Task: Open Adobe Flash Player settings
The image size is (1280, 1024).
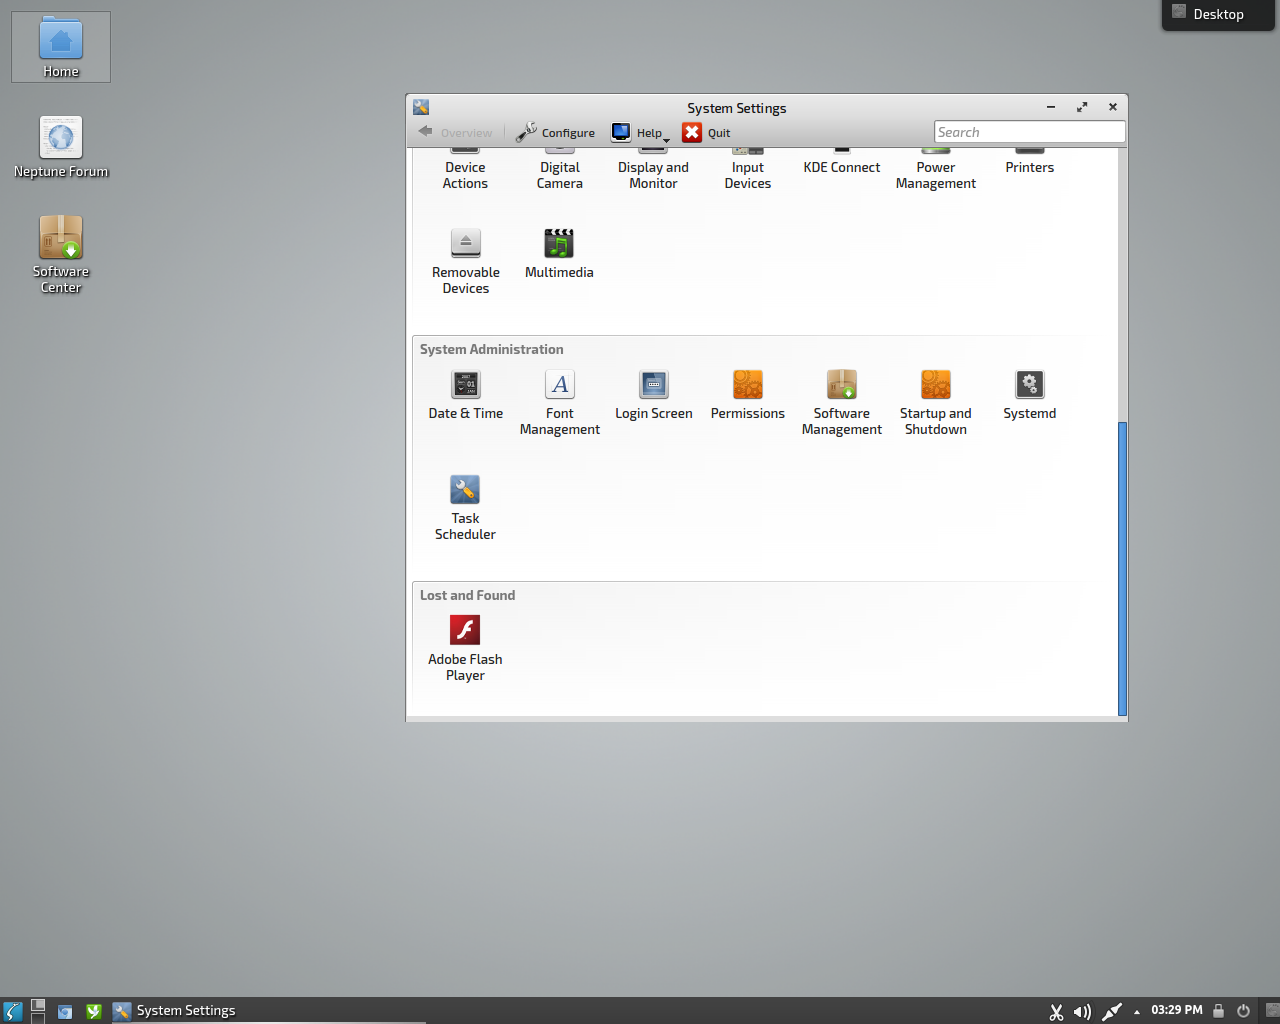Action: (465, 649)
